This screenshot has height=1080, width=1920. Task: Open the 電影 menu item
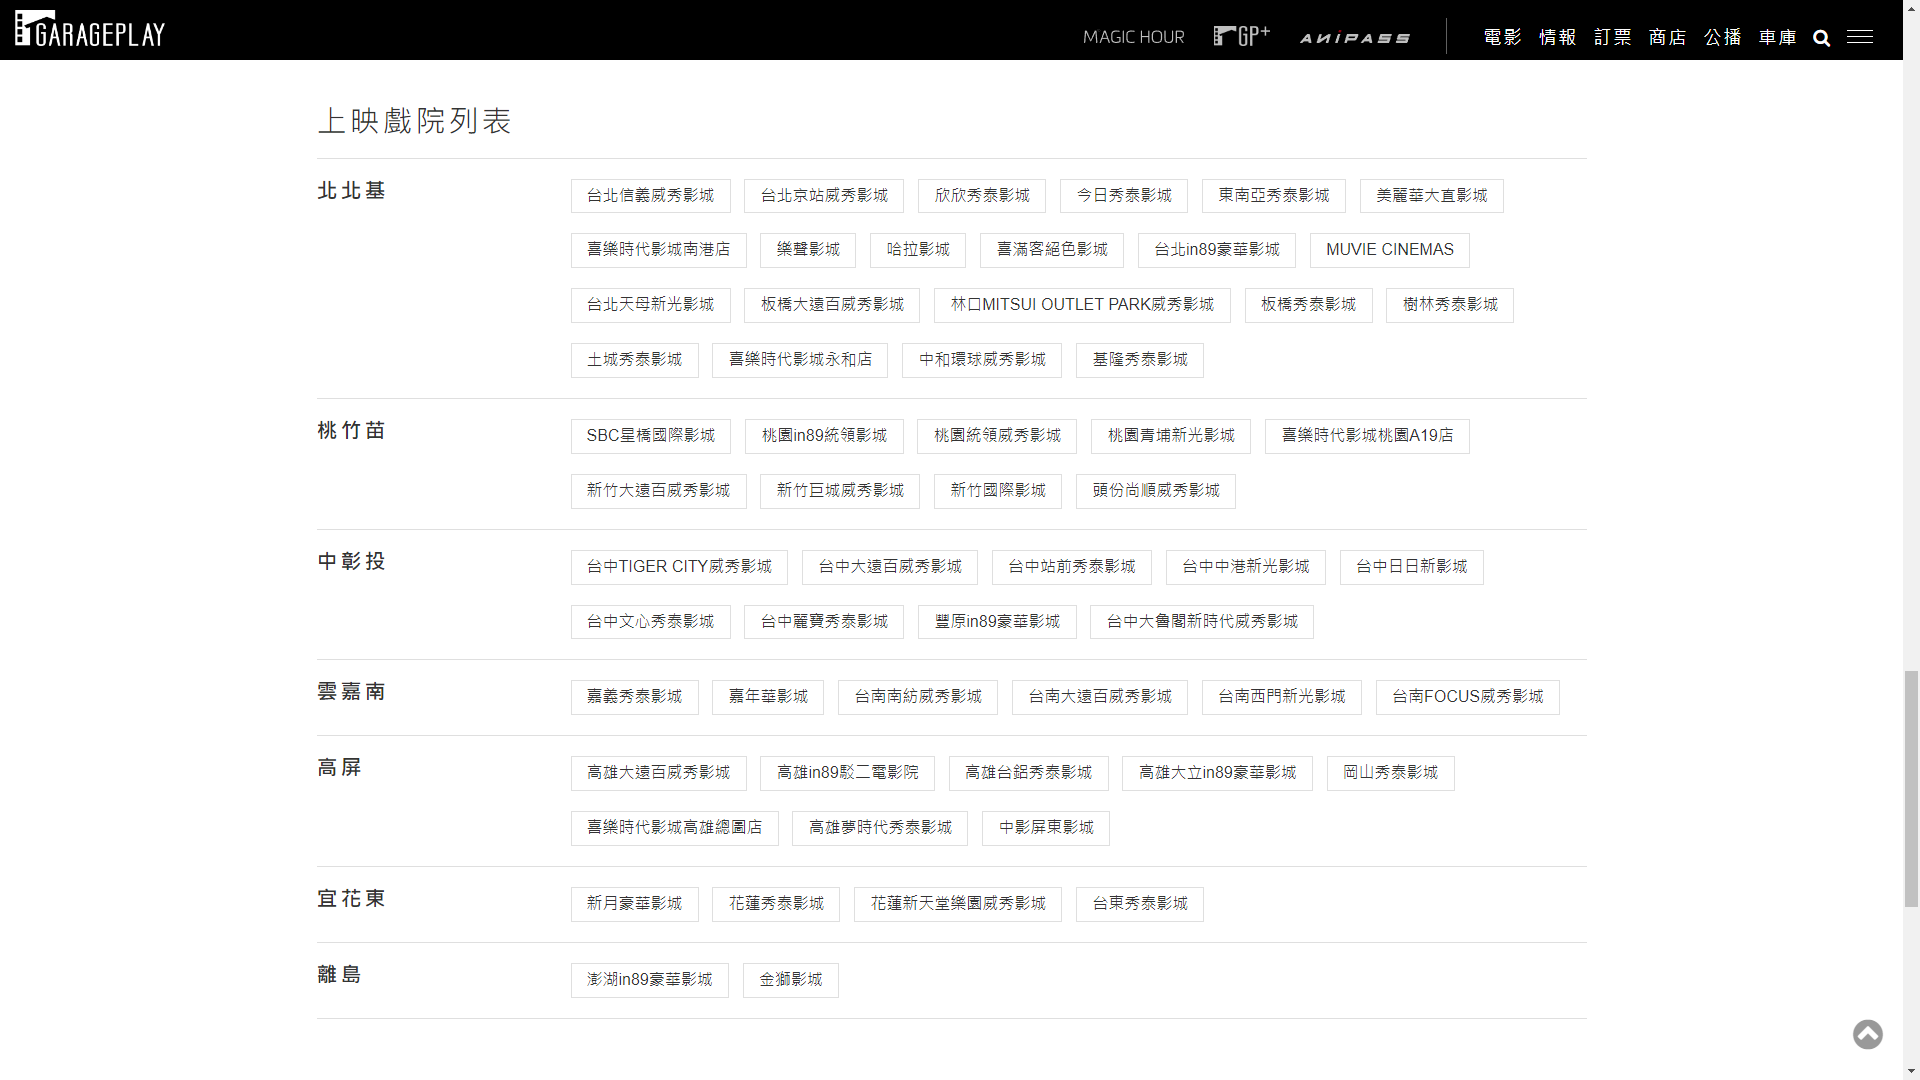[x=1502, y=37]
